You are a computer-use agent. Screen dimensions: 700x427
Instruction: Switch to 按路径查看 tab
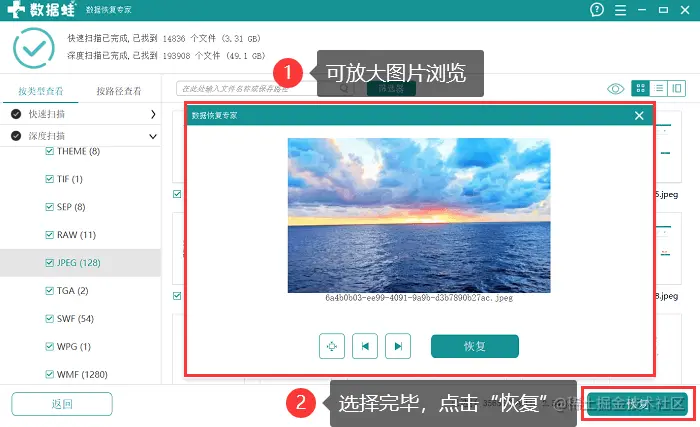[x=119, y=91]
